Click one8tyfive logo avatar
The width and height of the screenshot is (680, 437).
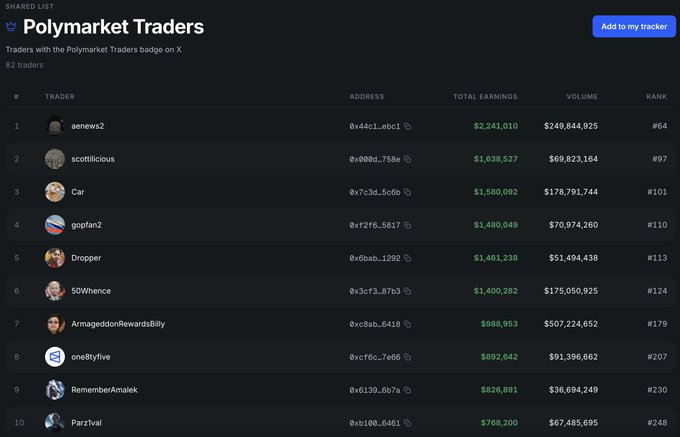pos(55,357)
